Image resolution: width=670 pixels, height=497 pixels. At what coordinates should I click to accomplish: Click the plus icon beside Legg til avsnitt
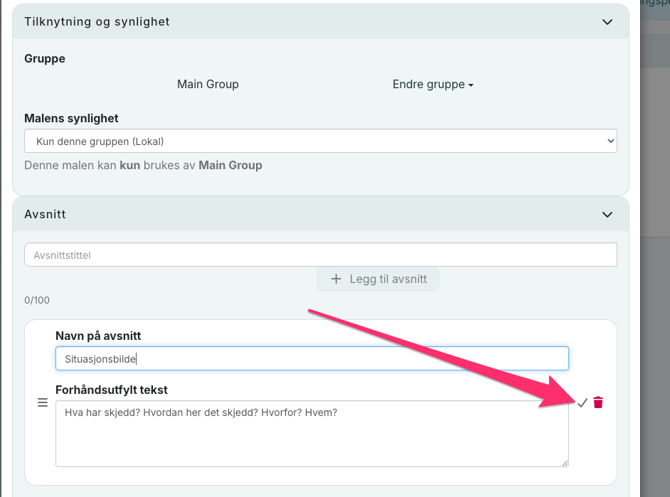point(336,279)
